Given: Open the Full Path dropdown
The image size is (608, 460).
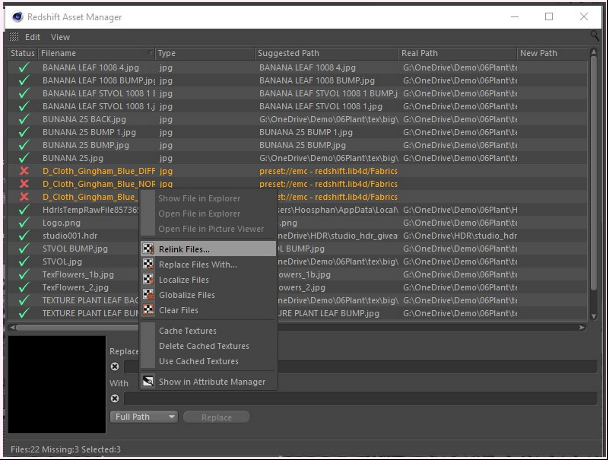Looking at the screenshot, I should (x=144, y=417).
